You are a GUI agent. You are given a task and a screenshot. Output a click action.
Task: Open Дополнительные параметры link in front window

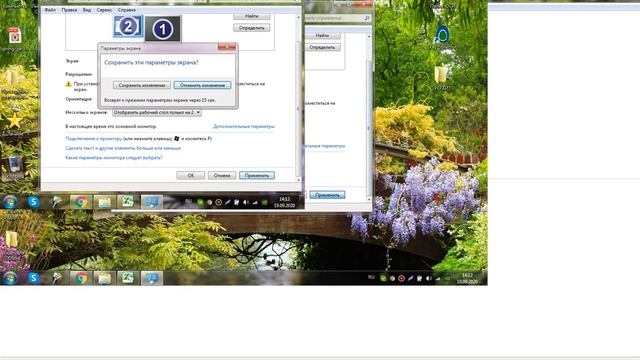tap(244, 127)
